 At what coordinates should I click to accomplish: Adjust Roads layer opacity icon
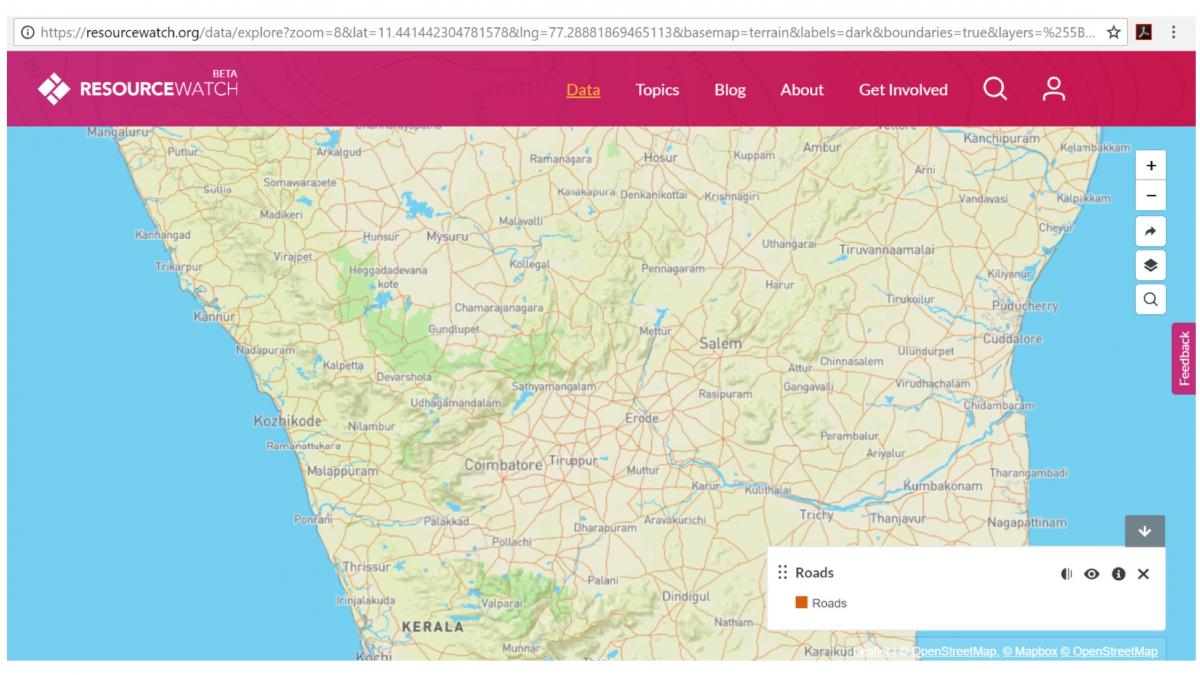click(x=1067, y=574)
